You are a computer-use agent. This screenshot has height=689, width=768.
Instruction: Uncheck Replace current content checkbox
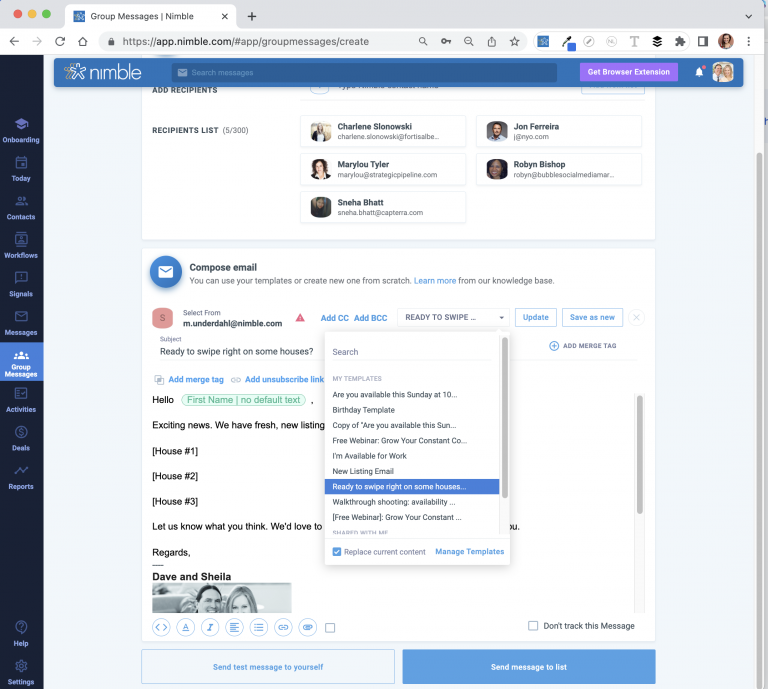336,552
